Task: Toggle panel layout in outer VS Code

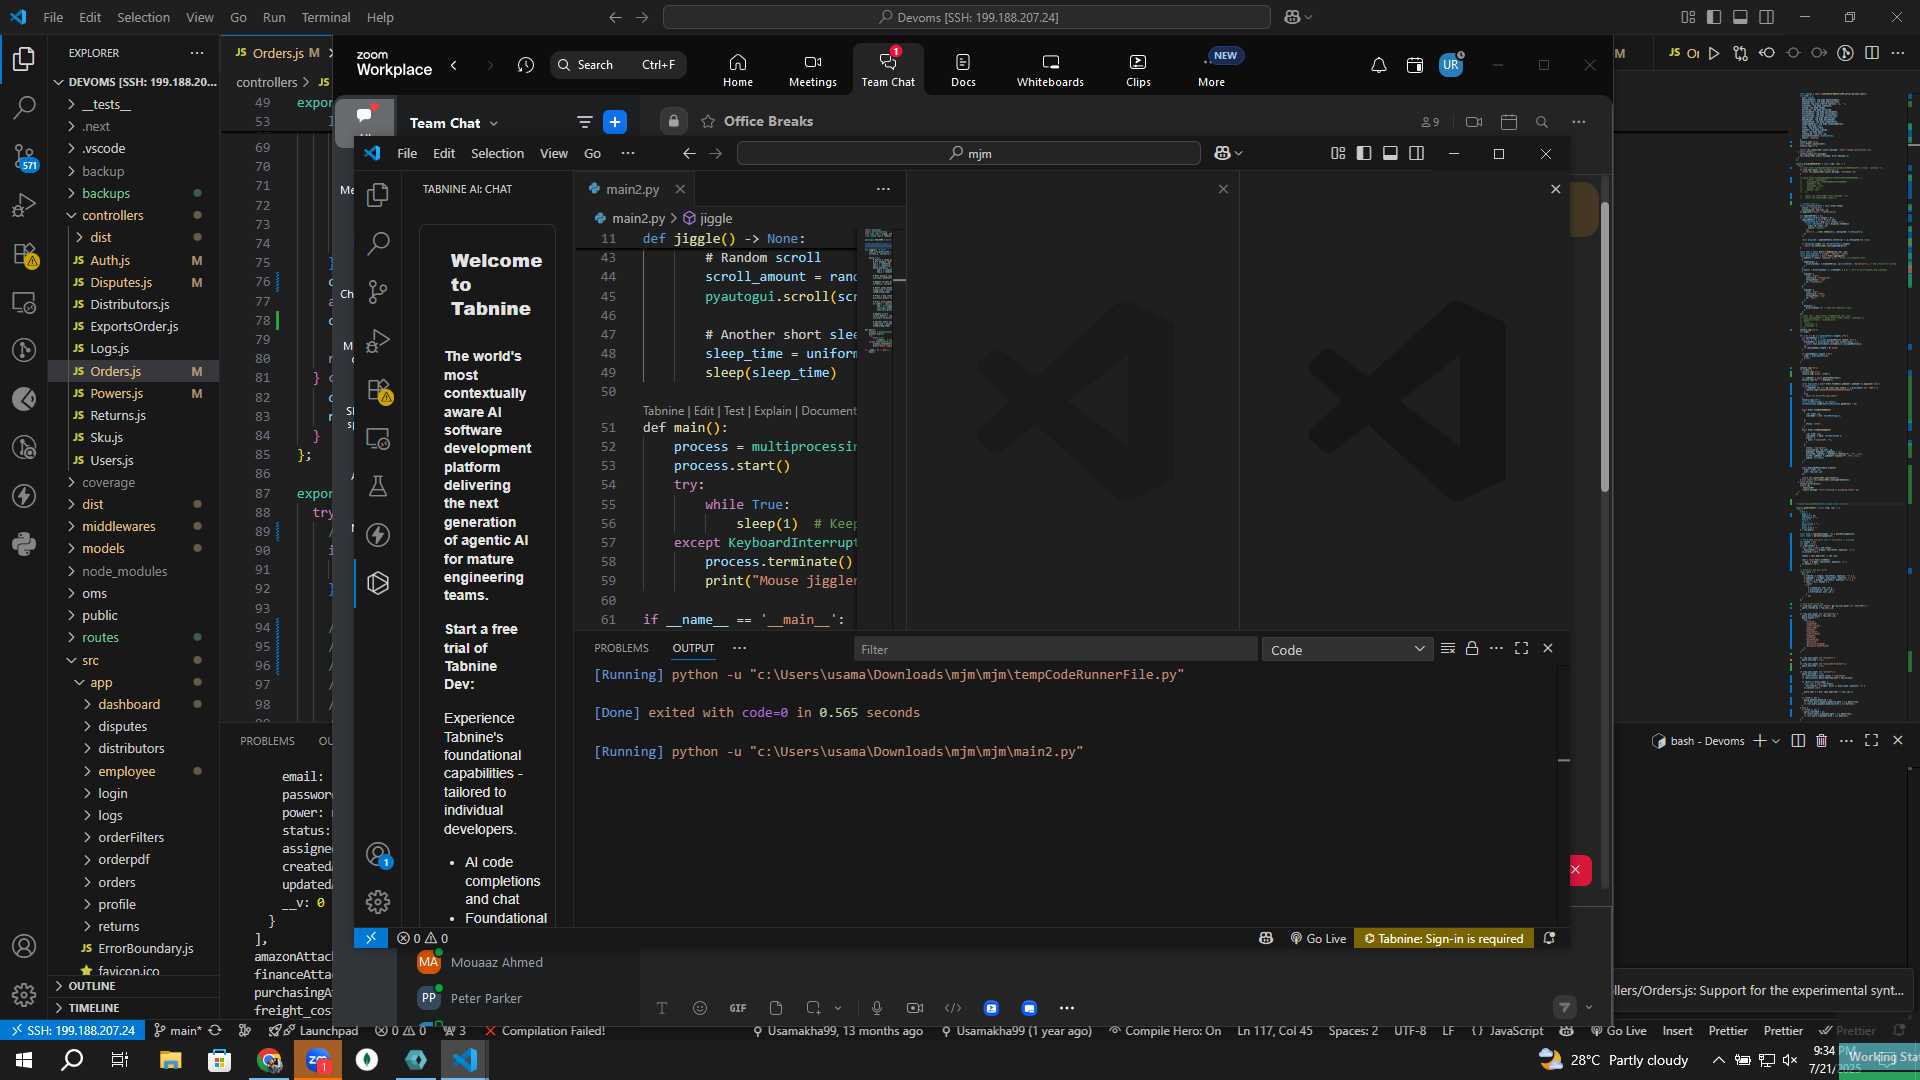Action: pos(1740,17)
